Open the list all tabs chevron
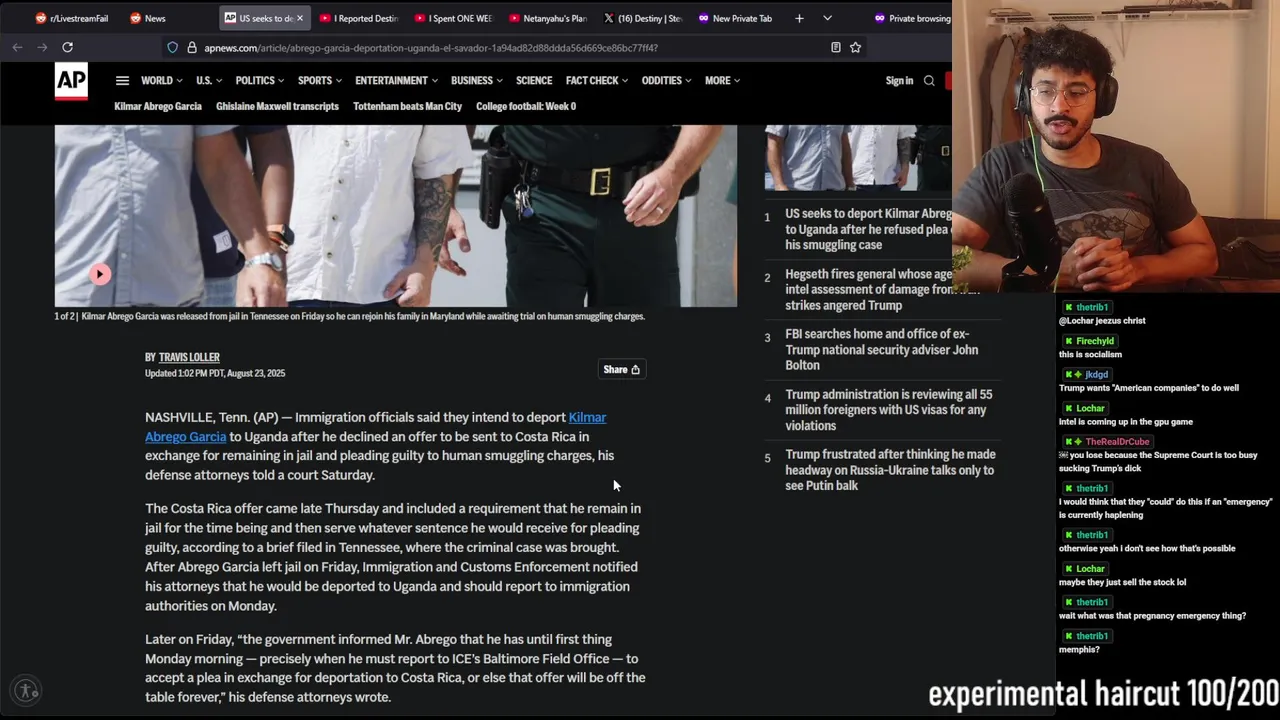 [827, 18]
